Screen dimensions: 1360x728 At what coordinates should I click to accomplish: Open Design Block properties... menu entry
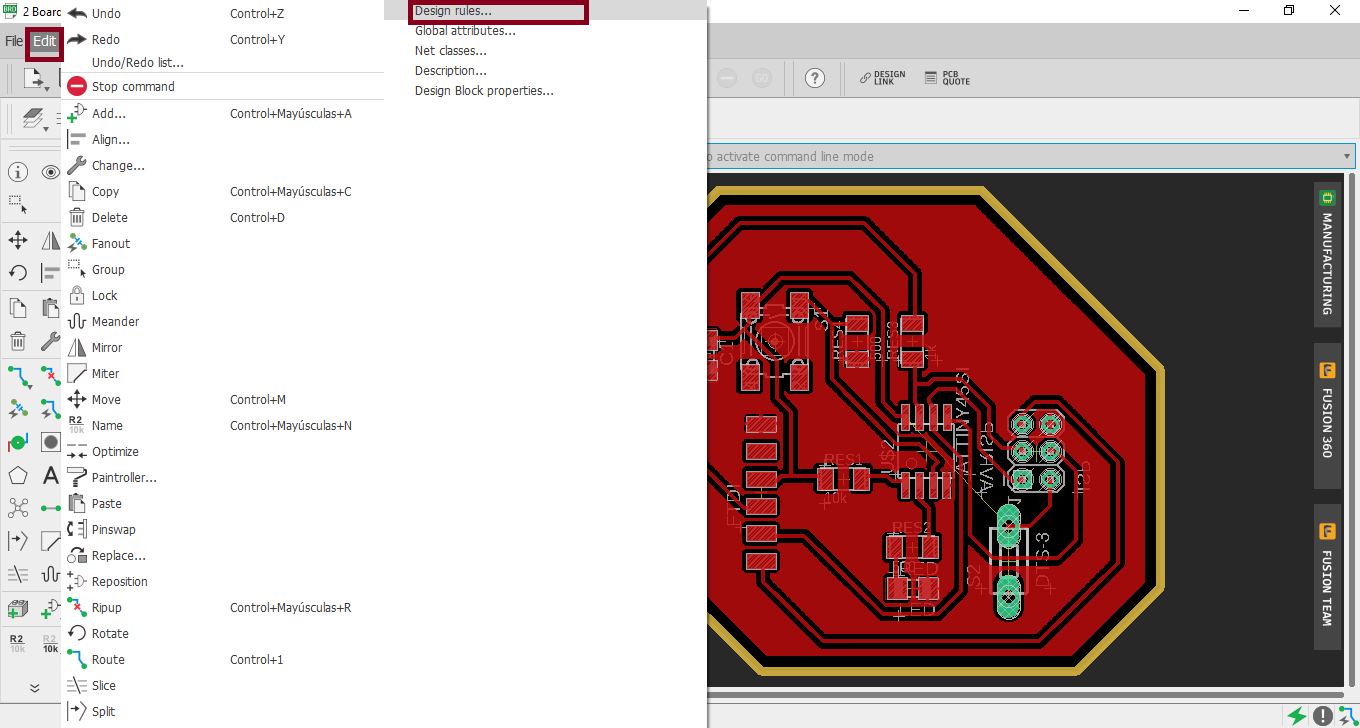(546, 91)
